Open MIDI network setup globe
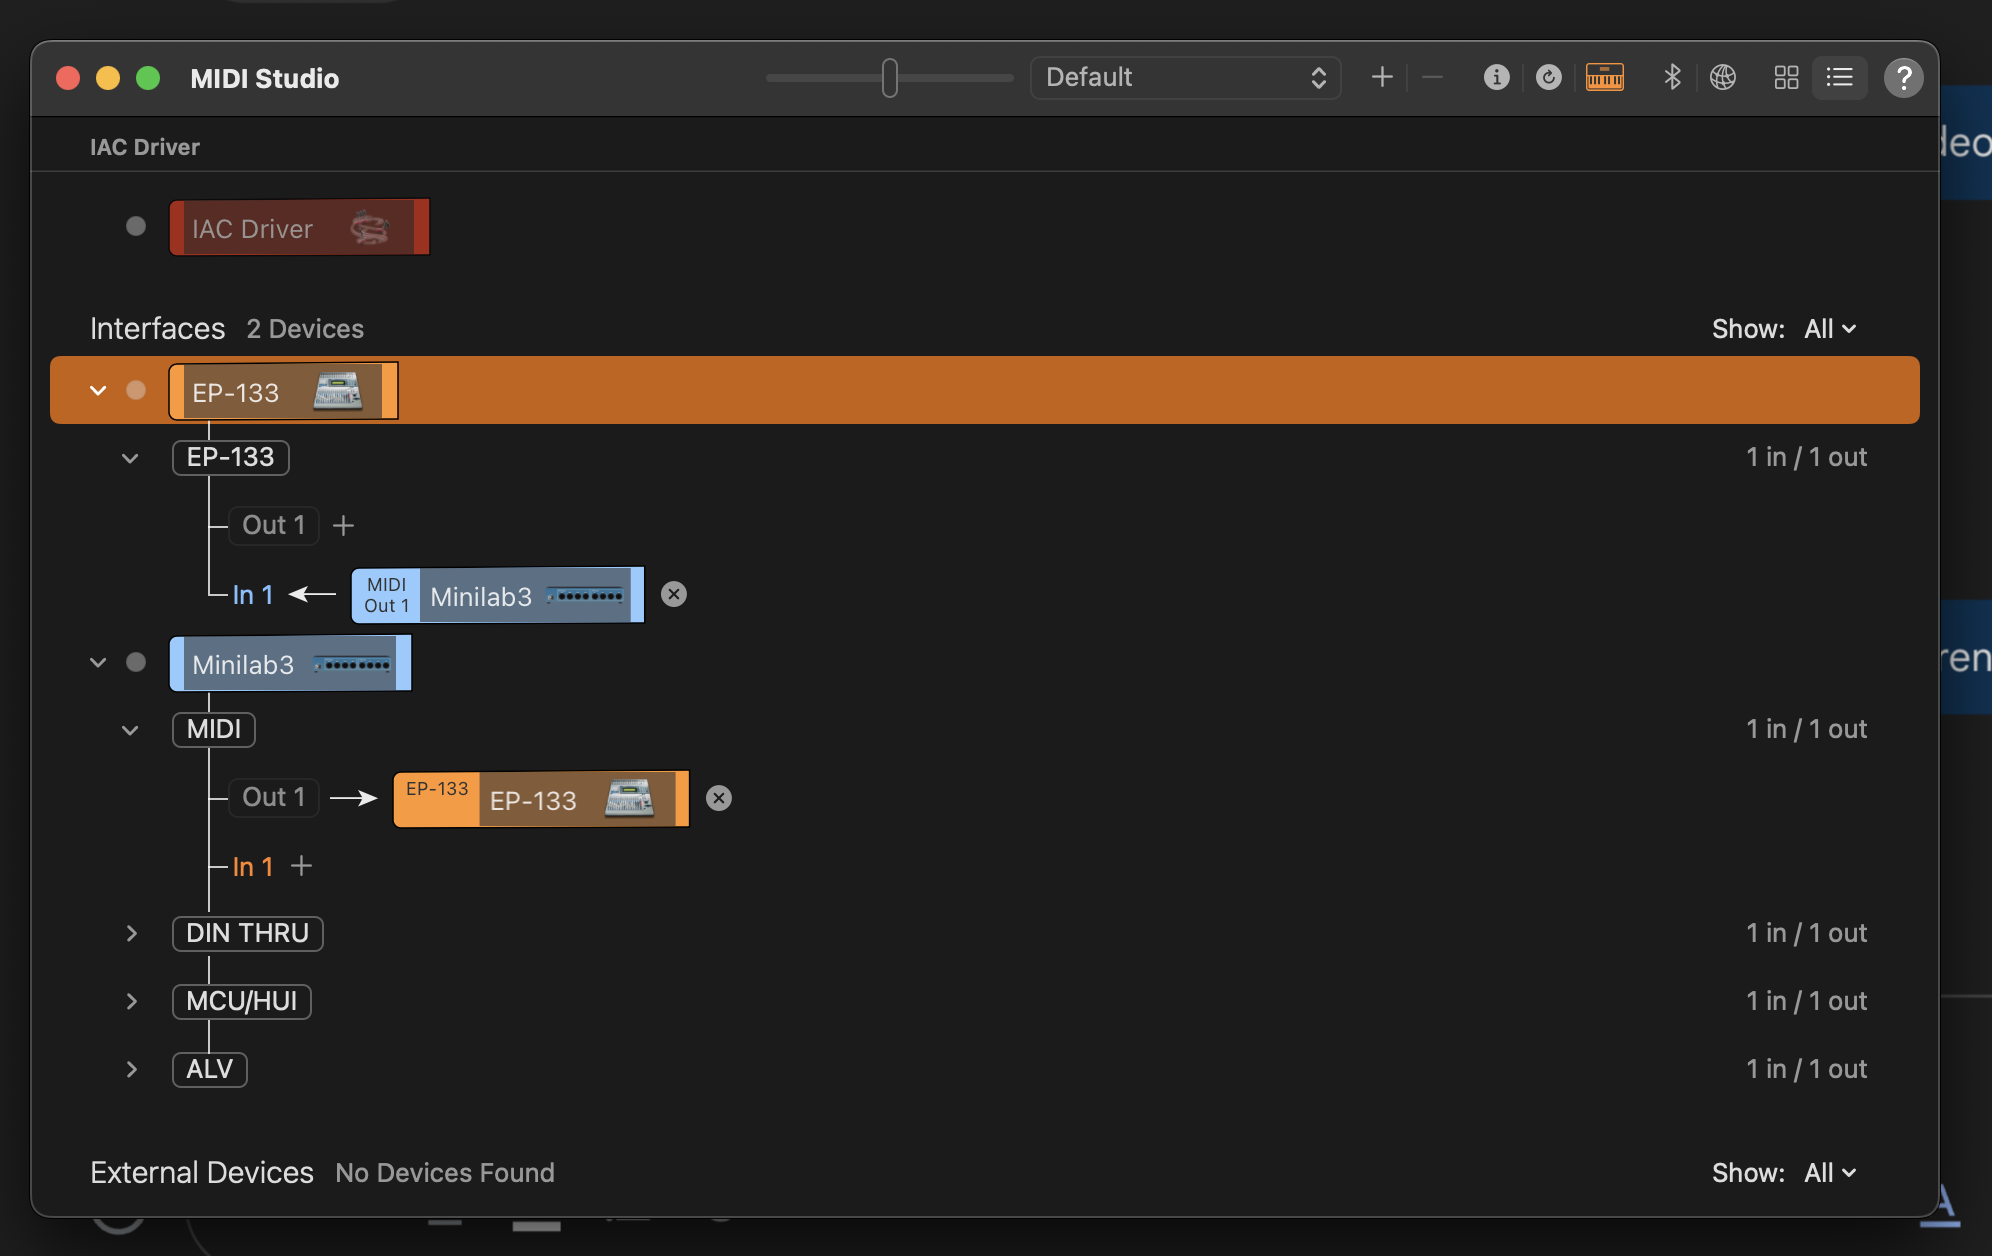 (x=1723, y=77)
